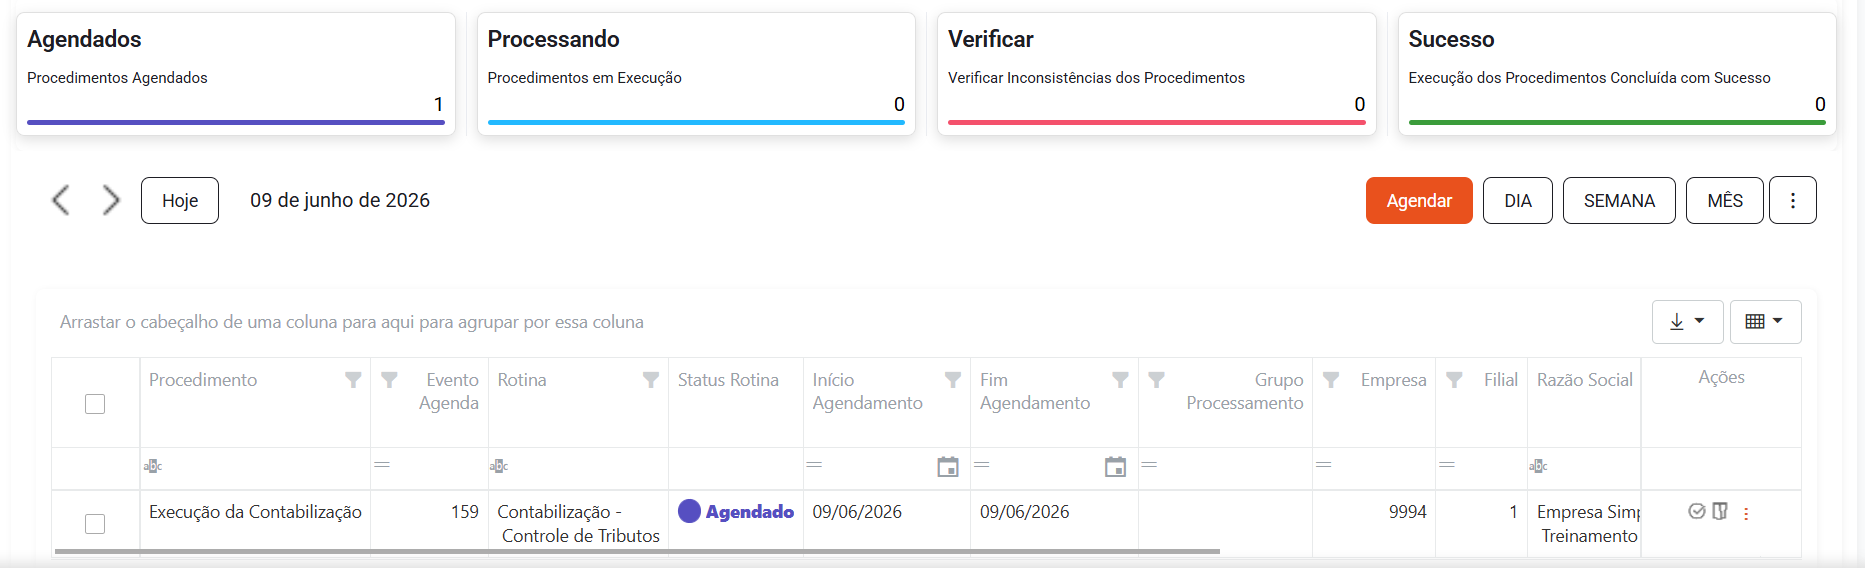Open the more options menu beside MÊS
Screen dimensions: 1865x571
(x=1792, y=200)
